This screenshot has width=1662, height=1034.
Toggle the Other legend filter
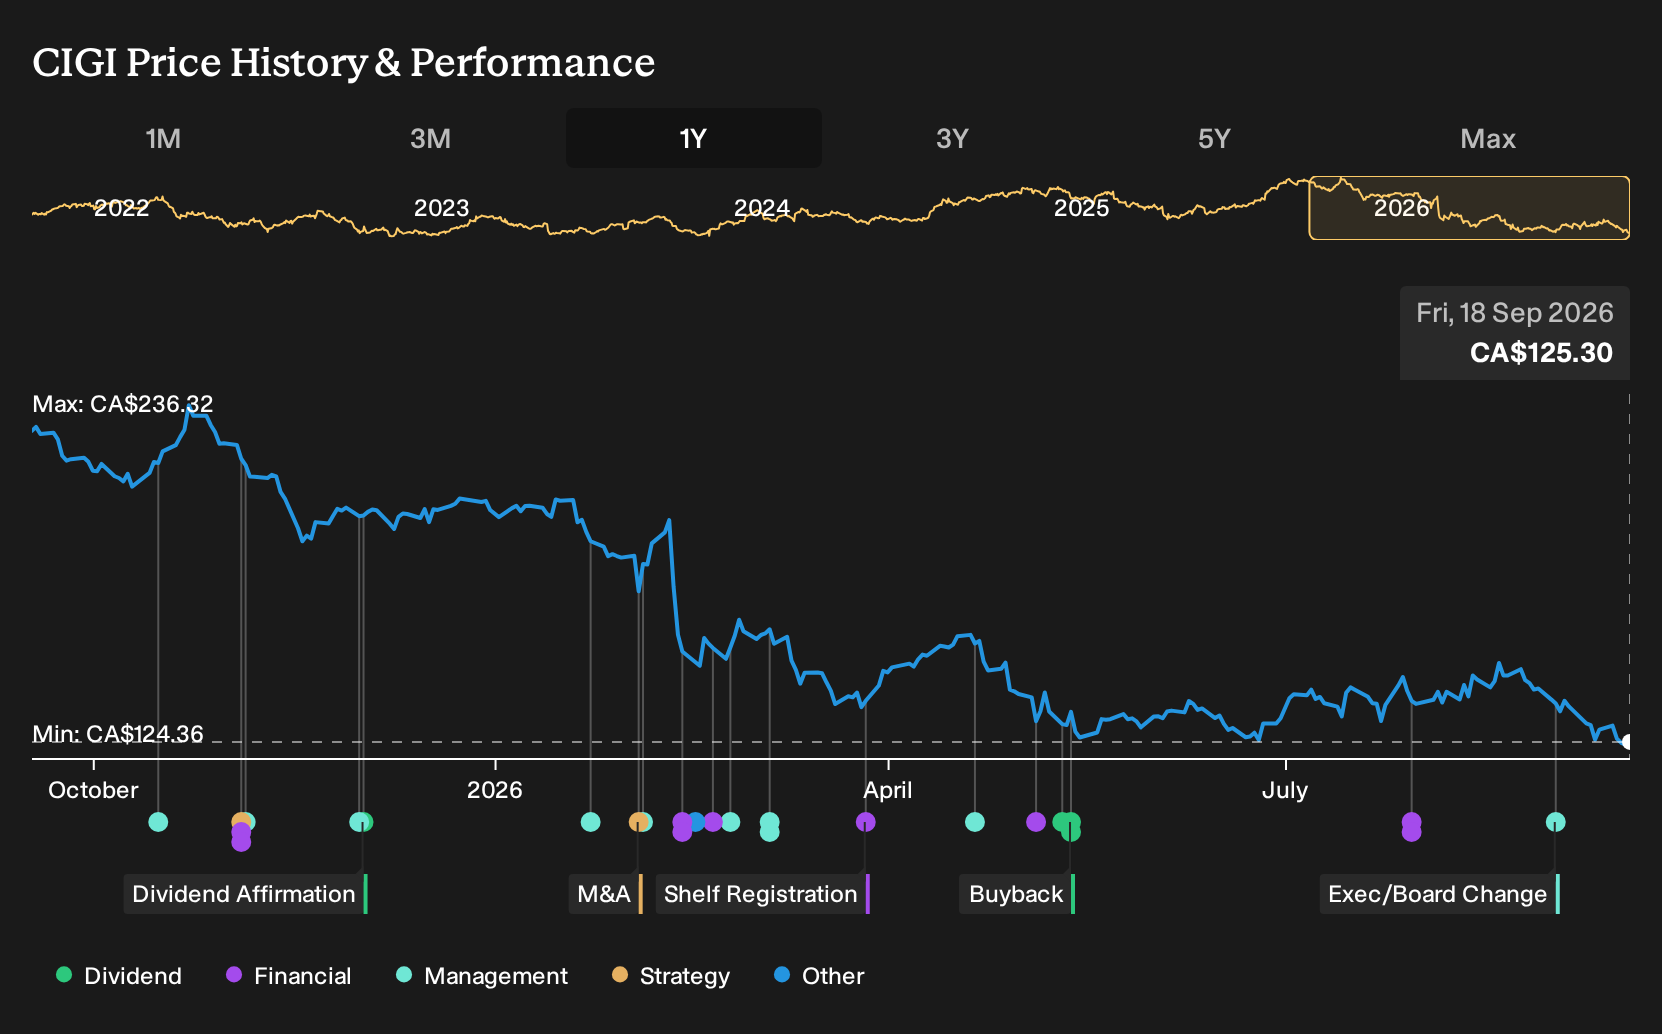pyautogui.click(x=819, y=976)
